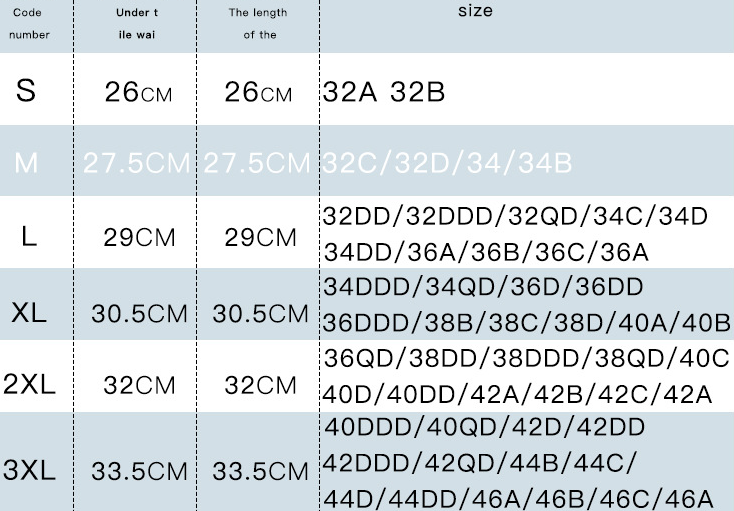Click the 44D/44DD/46A/46B/46C/46A size line
734x511 pixels.
(x=518, y=498)
